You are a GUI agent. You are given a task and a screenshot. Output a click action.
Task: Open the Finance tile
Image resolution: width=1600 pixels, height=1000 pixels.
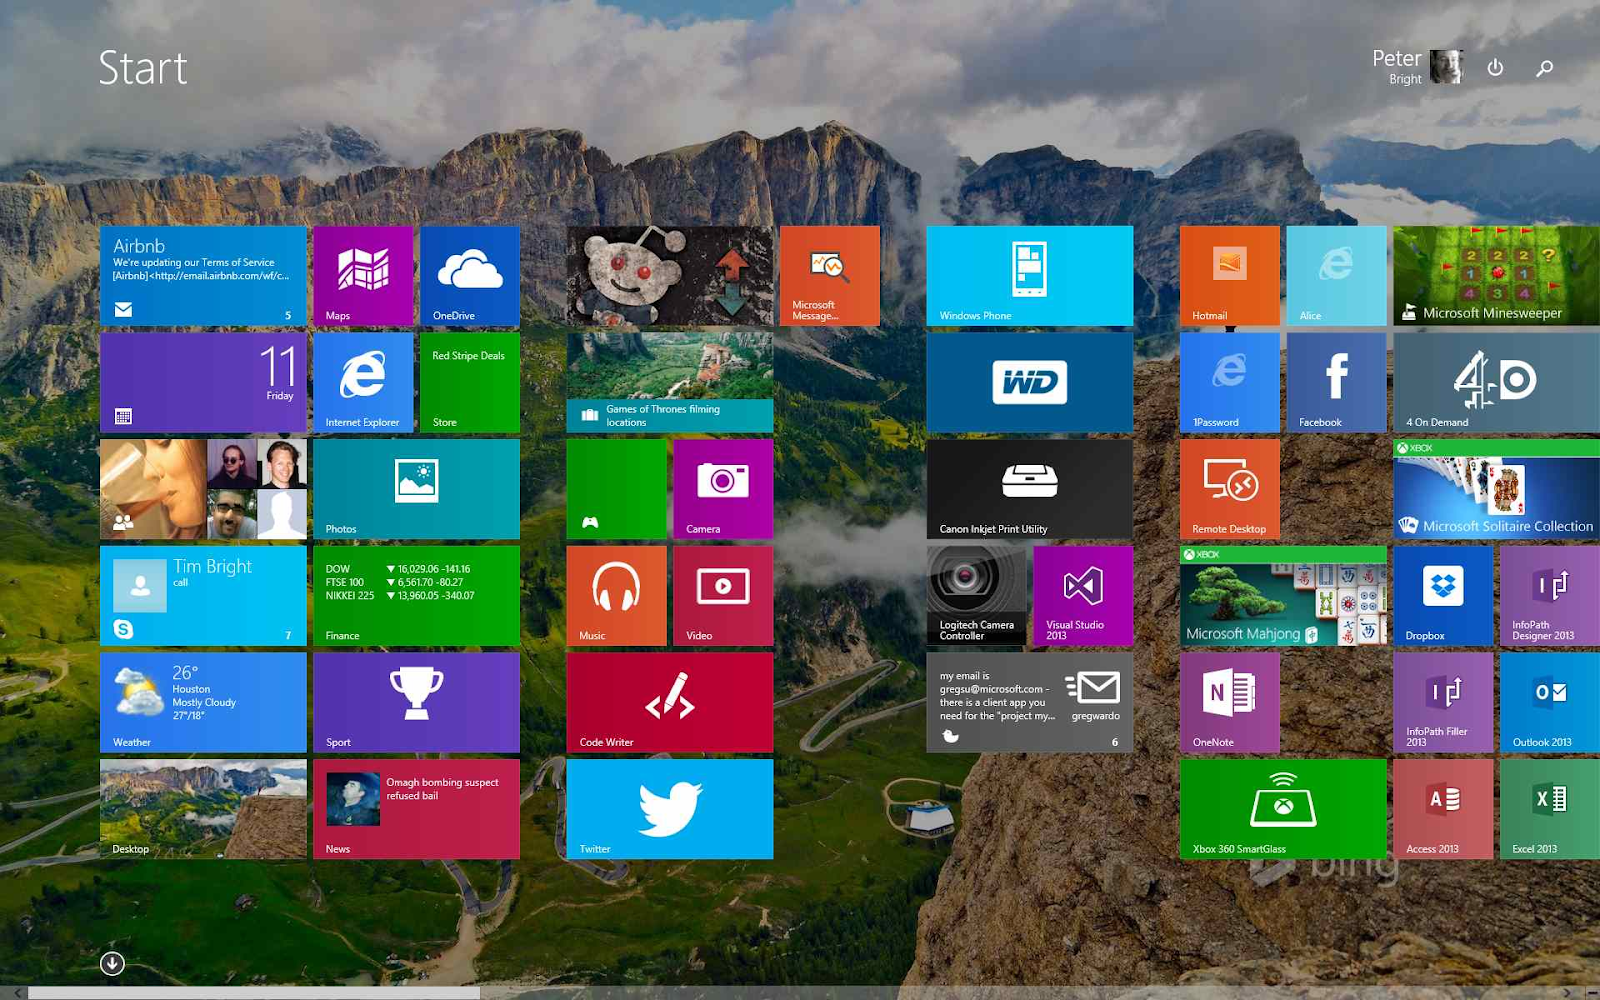[416, 596]
